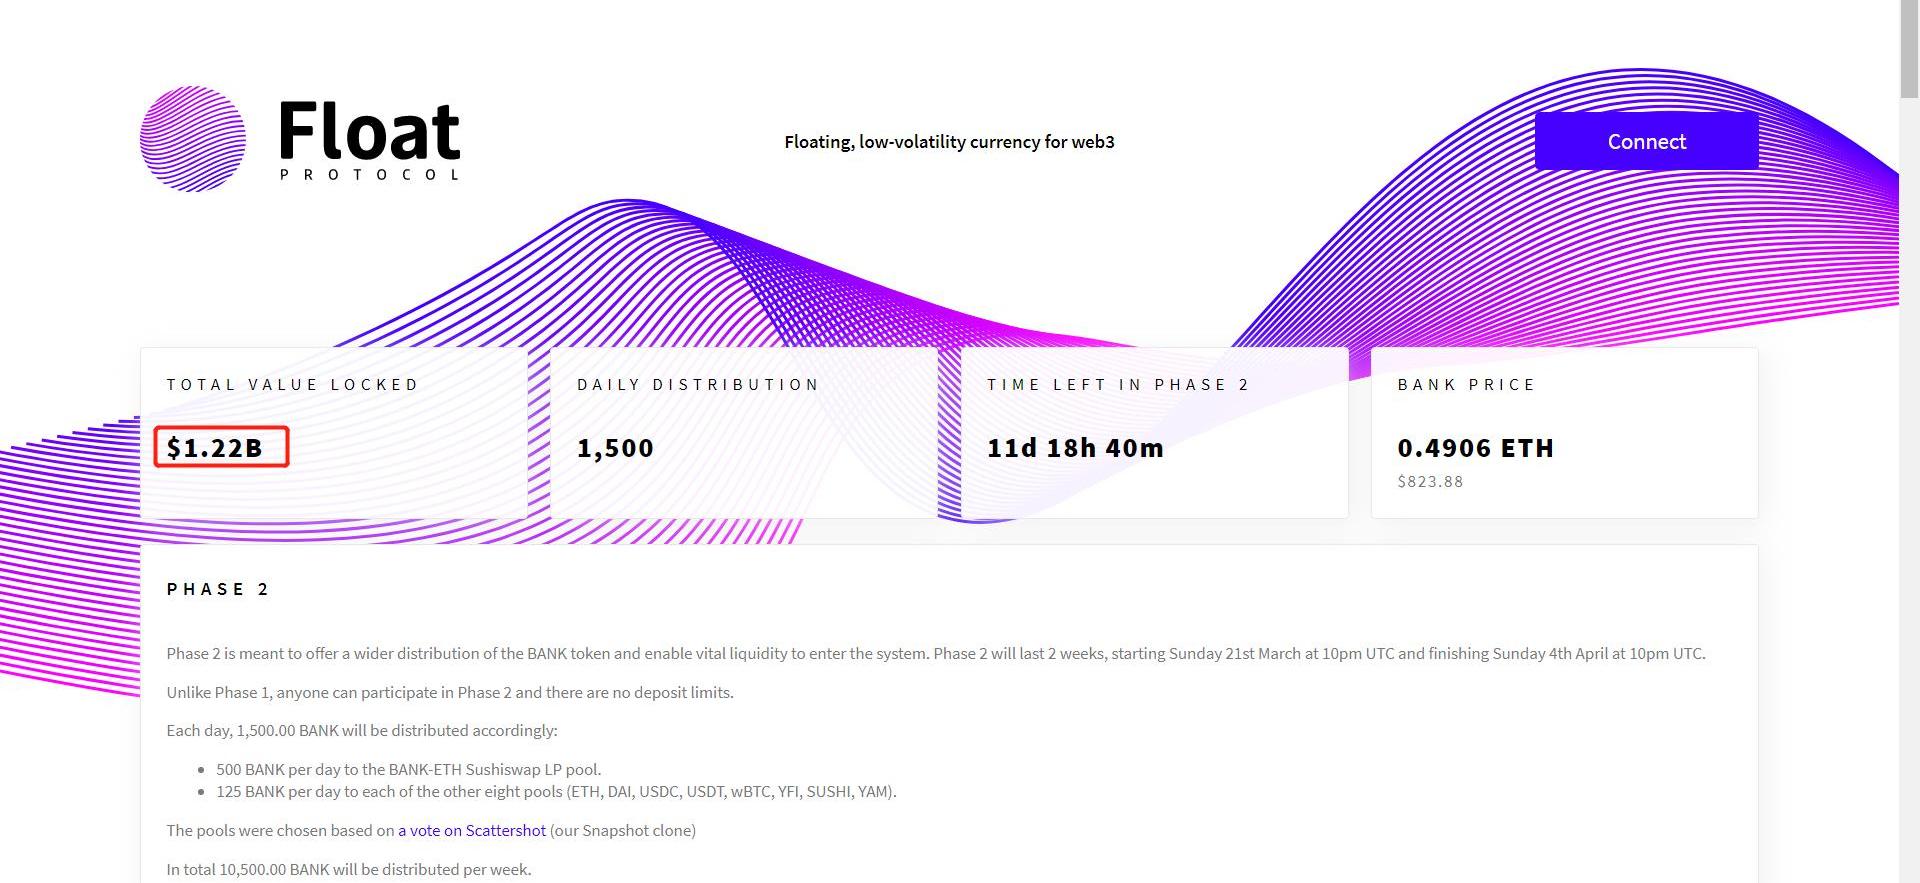This screenshot has width=1920, height=883.
Task: Click the scrollbar track below the thumb
Action: point(1909,500)
